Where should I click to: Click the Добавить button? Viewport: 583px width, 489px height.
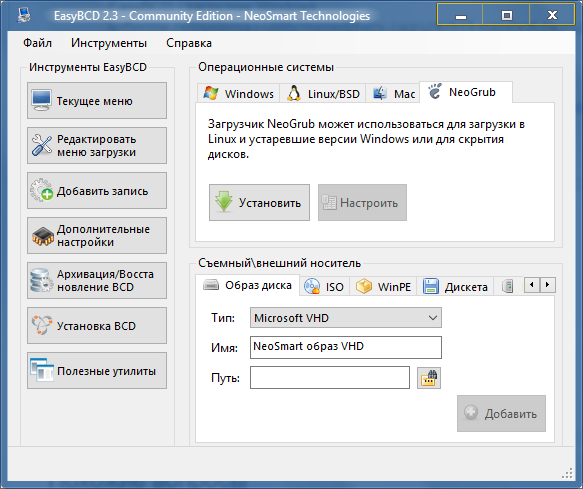pos(501,414)
